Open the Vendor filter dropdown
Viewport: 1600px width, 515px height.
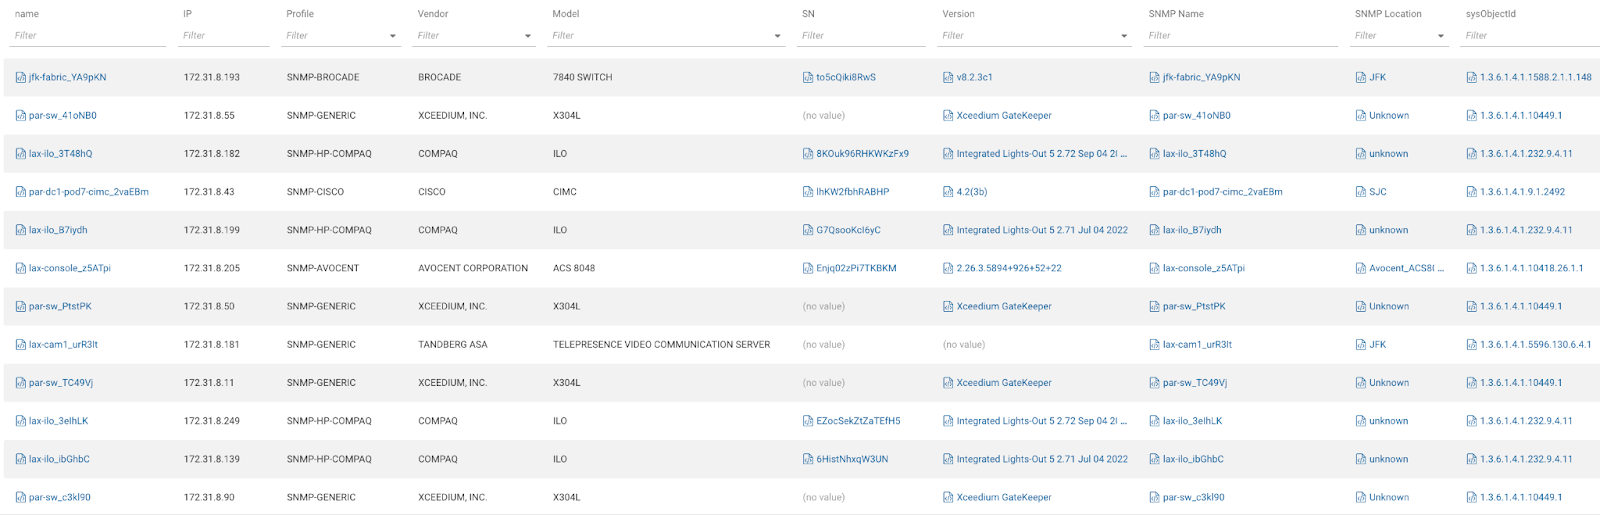point(528,36)
